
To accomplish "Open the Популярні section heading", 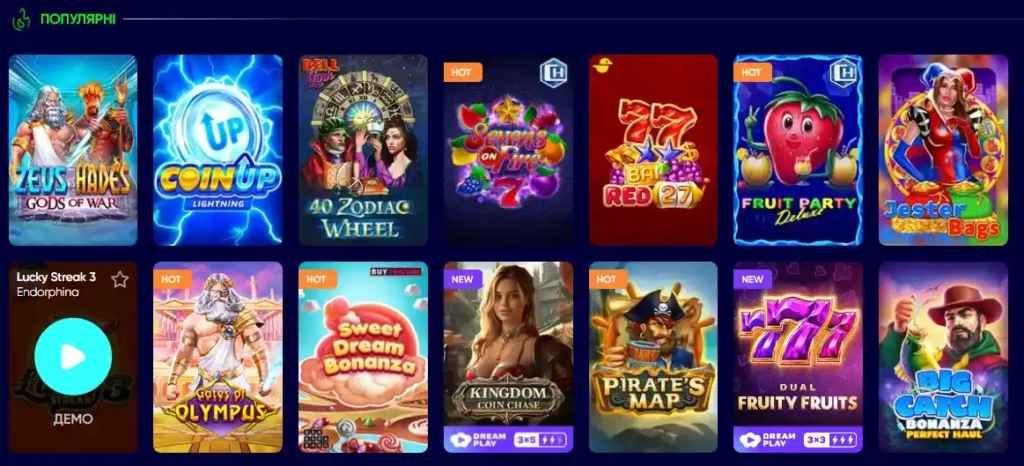I will coord(78,19).
